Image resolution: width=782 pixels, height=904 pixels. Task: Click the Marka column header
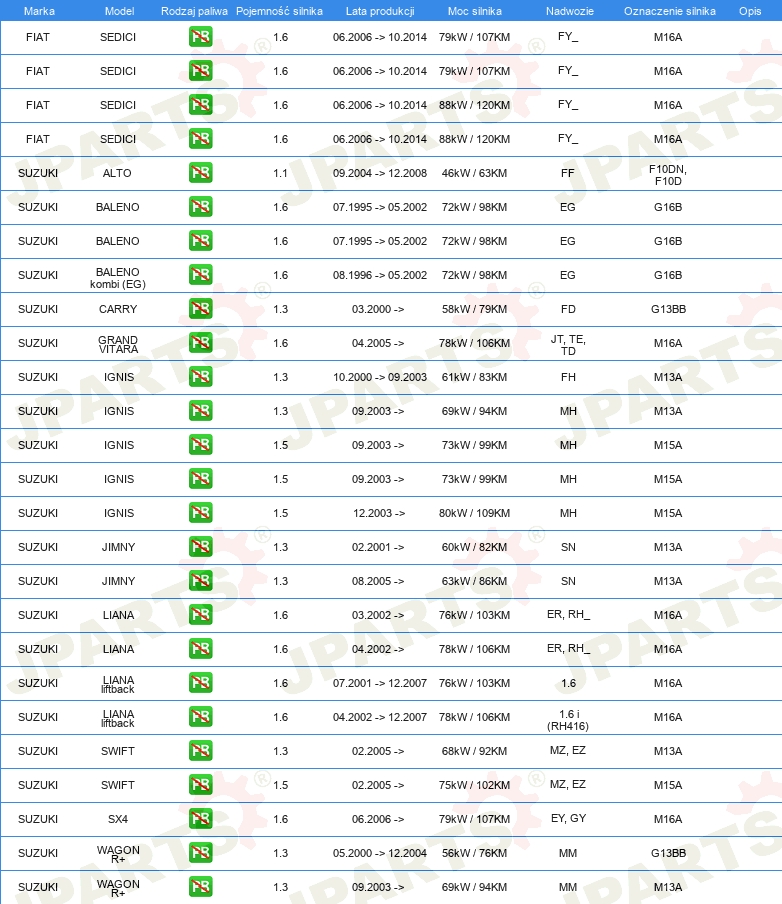(39, 11)
